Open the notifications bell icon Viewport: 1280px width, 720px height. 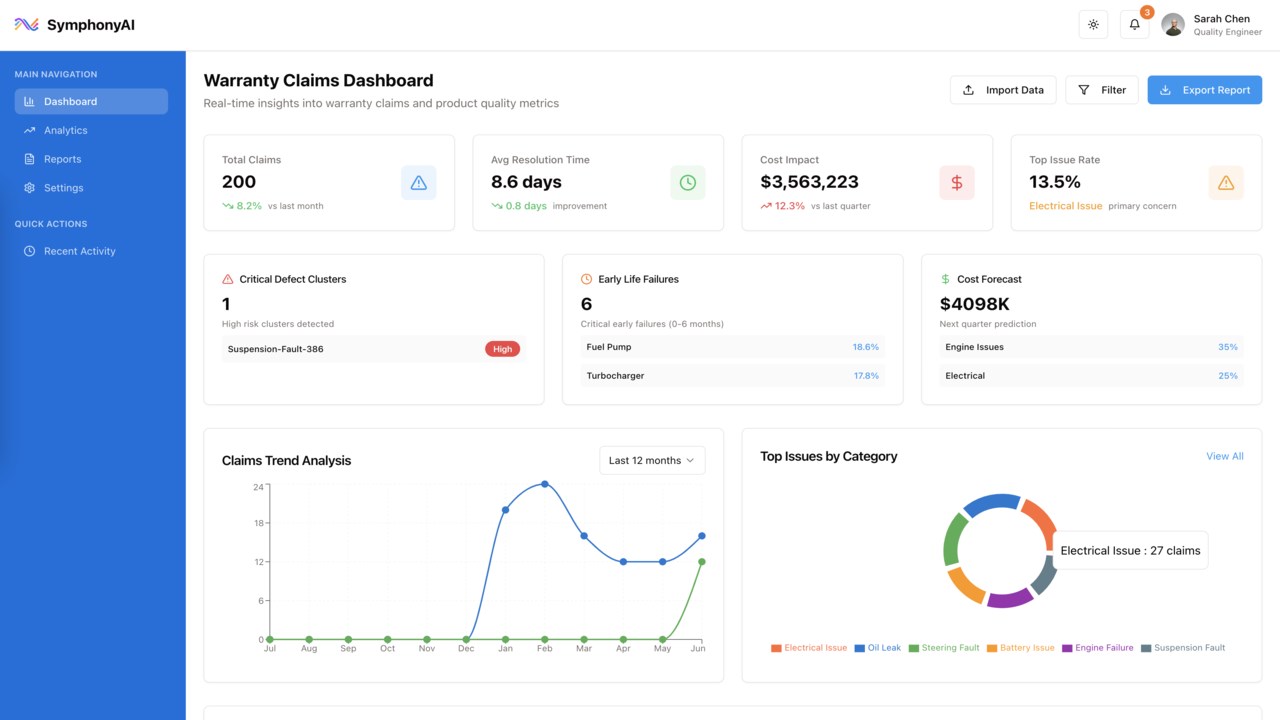click(x=1134, y=25)
